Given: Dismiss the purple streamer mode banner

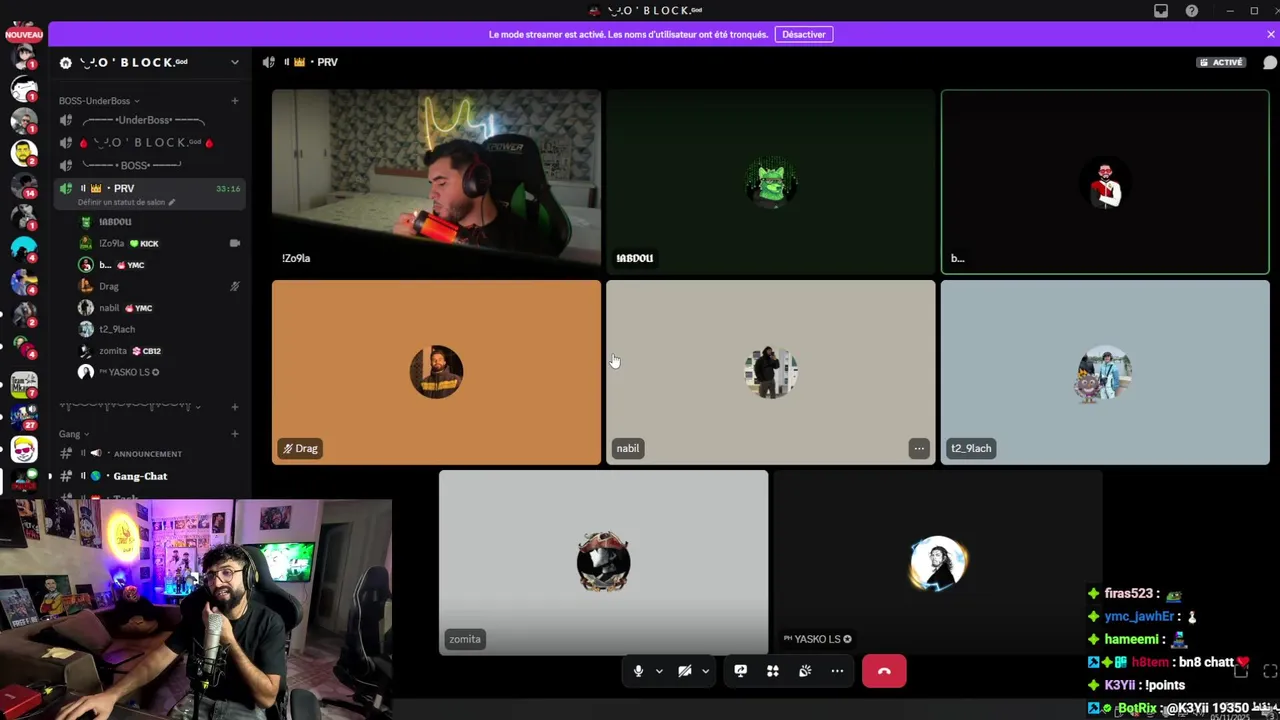Looking at the screenshot, I should pyautogui.click(x=1271, y=34).
